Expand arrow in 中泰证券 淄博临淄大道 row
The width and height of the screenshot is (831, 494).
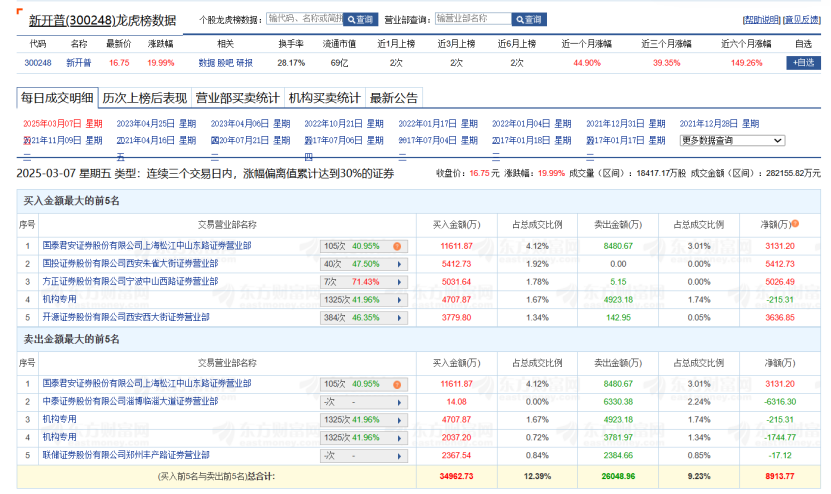point(400,401)
